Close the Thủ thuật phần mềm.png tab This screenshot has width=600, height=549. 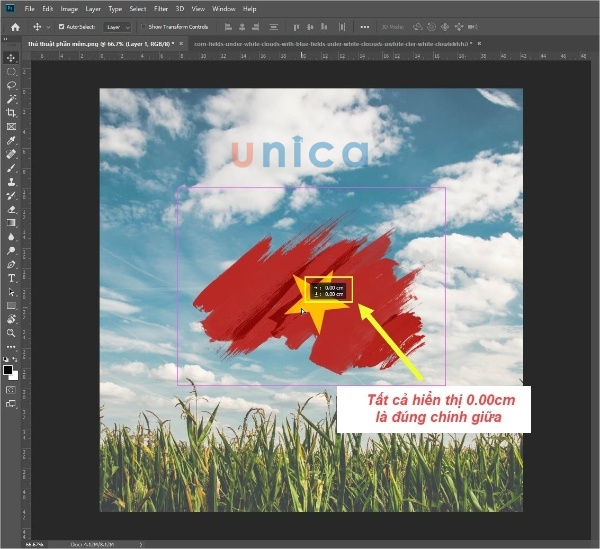[x=181, y=44]
